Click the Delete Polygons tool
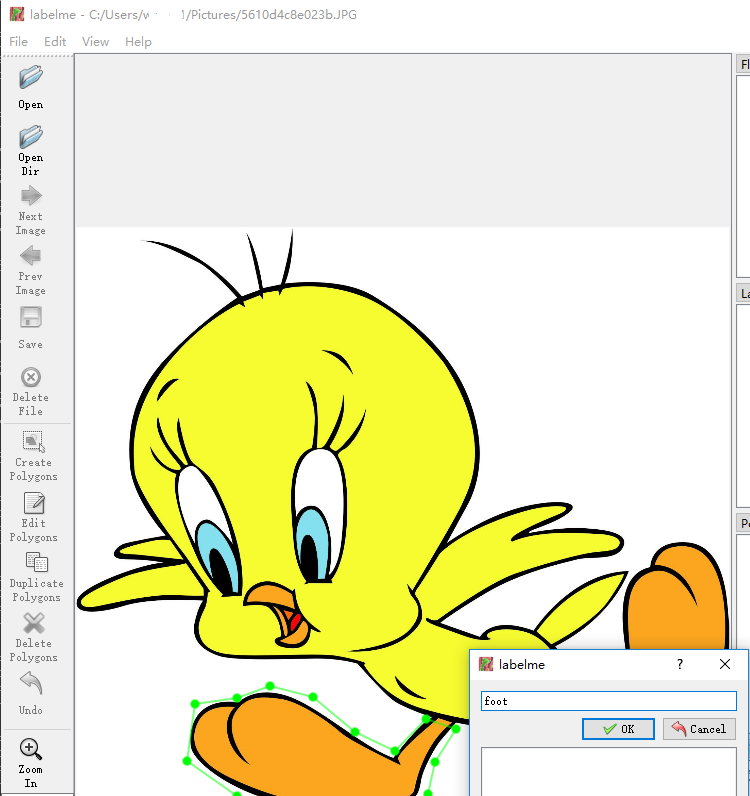Image resolution: width=750 pixels, height=796 pixels. point(34,637)
